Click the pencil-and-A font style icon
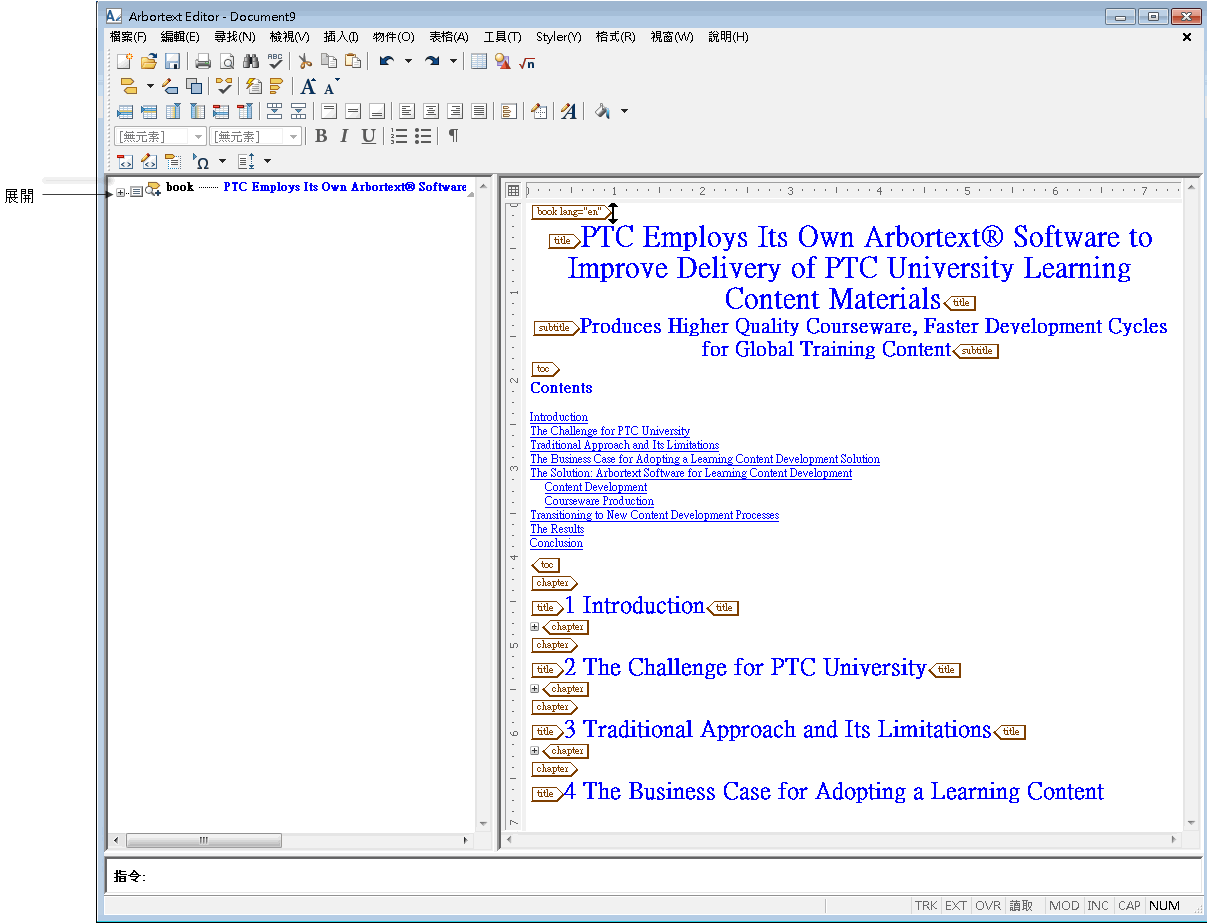Viewport: 1207px width, 923px height. click(x=568, y=111)
